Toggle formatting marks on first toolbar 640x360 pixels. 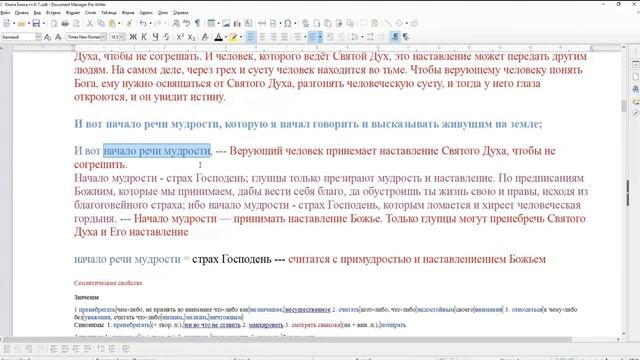point(198,23)
